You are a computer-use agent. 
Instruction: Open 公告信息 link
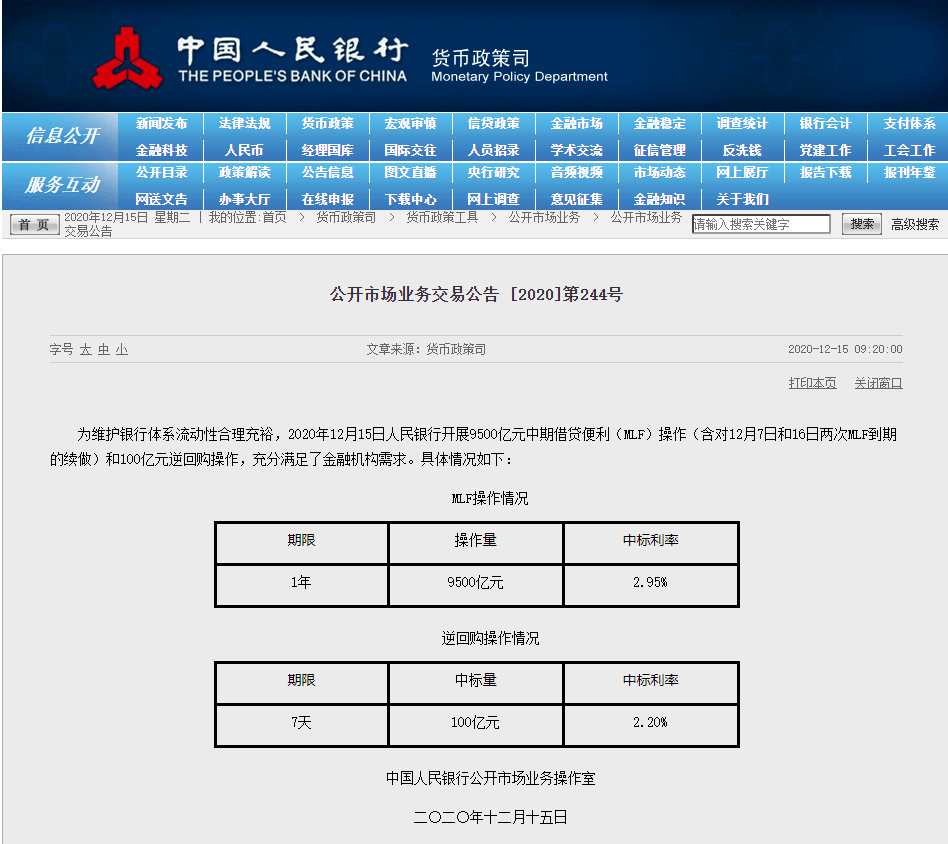tap(328, 172)
